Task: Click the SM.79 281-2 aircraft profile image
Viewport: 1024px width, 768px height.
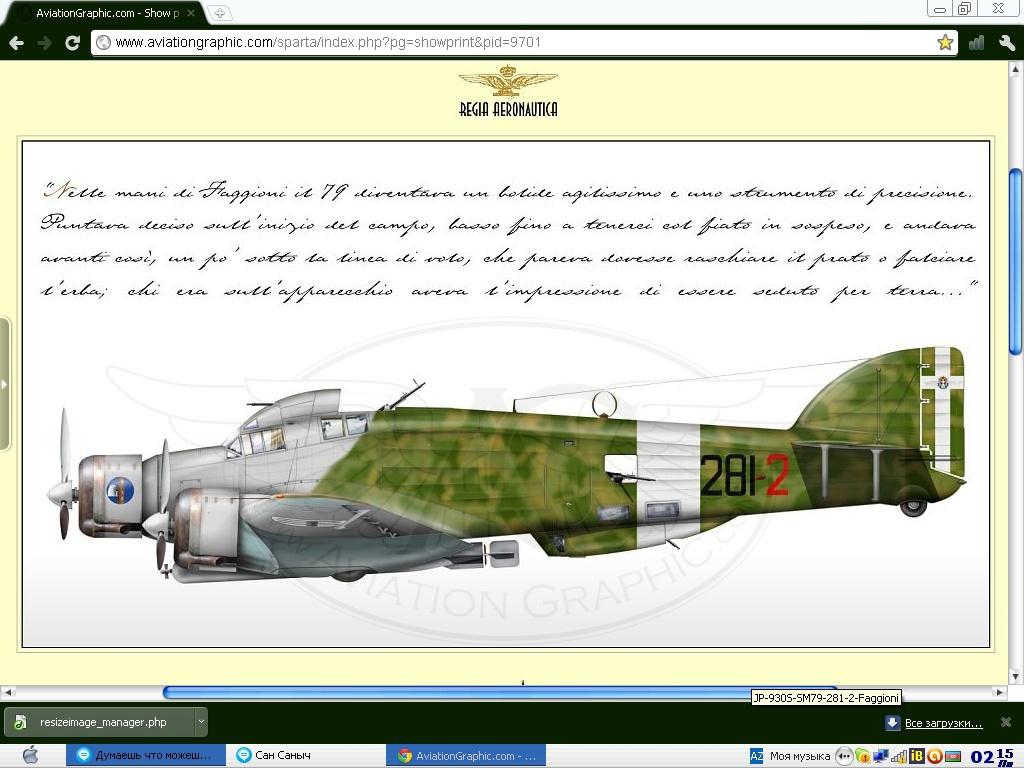Action: tap(506, 464)
